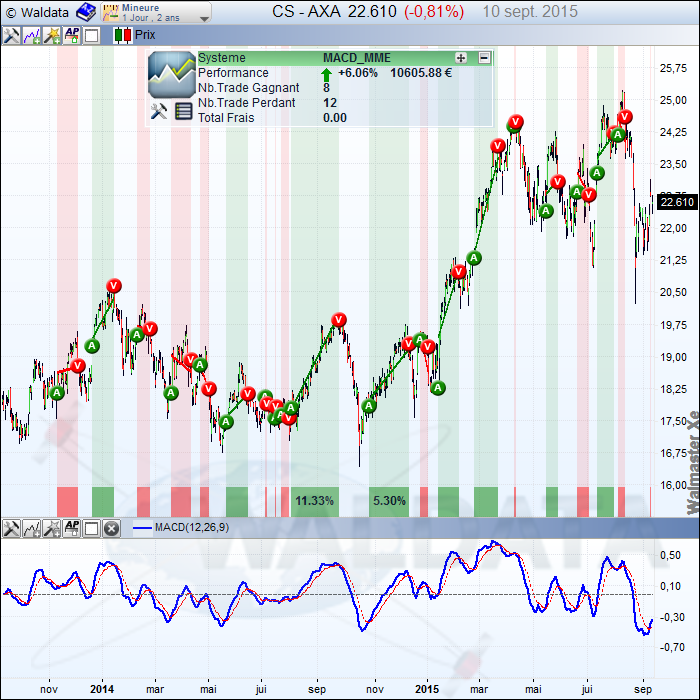700x700 pixels.
Task: Open the A-Z dictionary book icon
Action: tap(85, 12)
